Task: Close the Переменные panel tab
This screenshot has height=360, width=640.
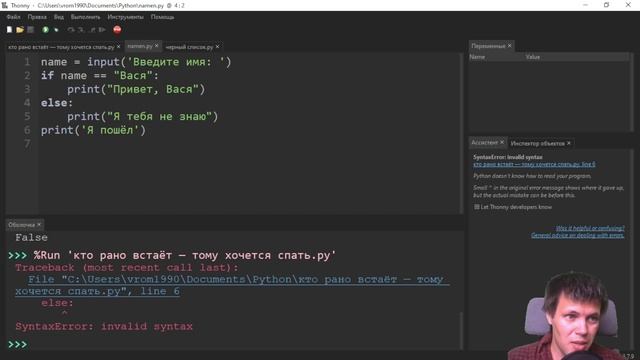Action: pyautogui.click(x=509, y=46)
